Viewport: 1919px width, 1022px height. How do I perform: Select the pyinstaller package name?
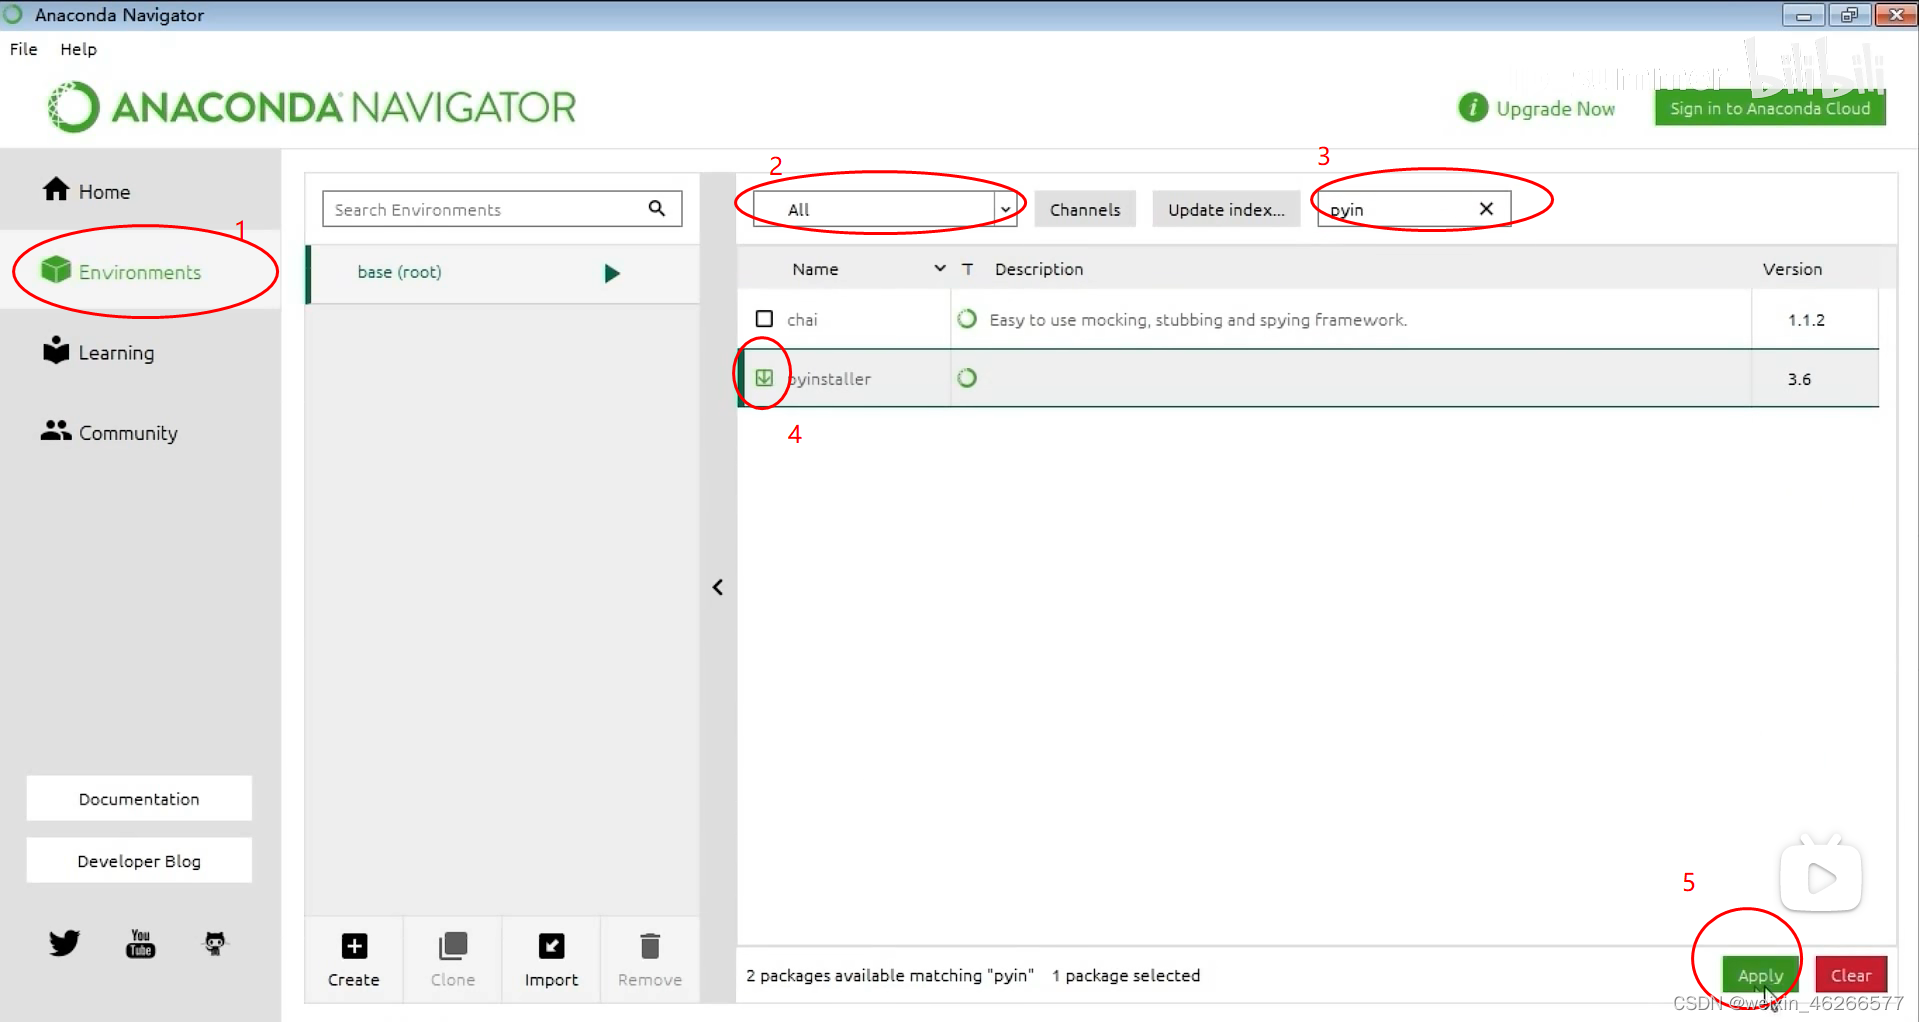pyautogui.click(x=829, y=379)
